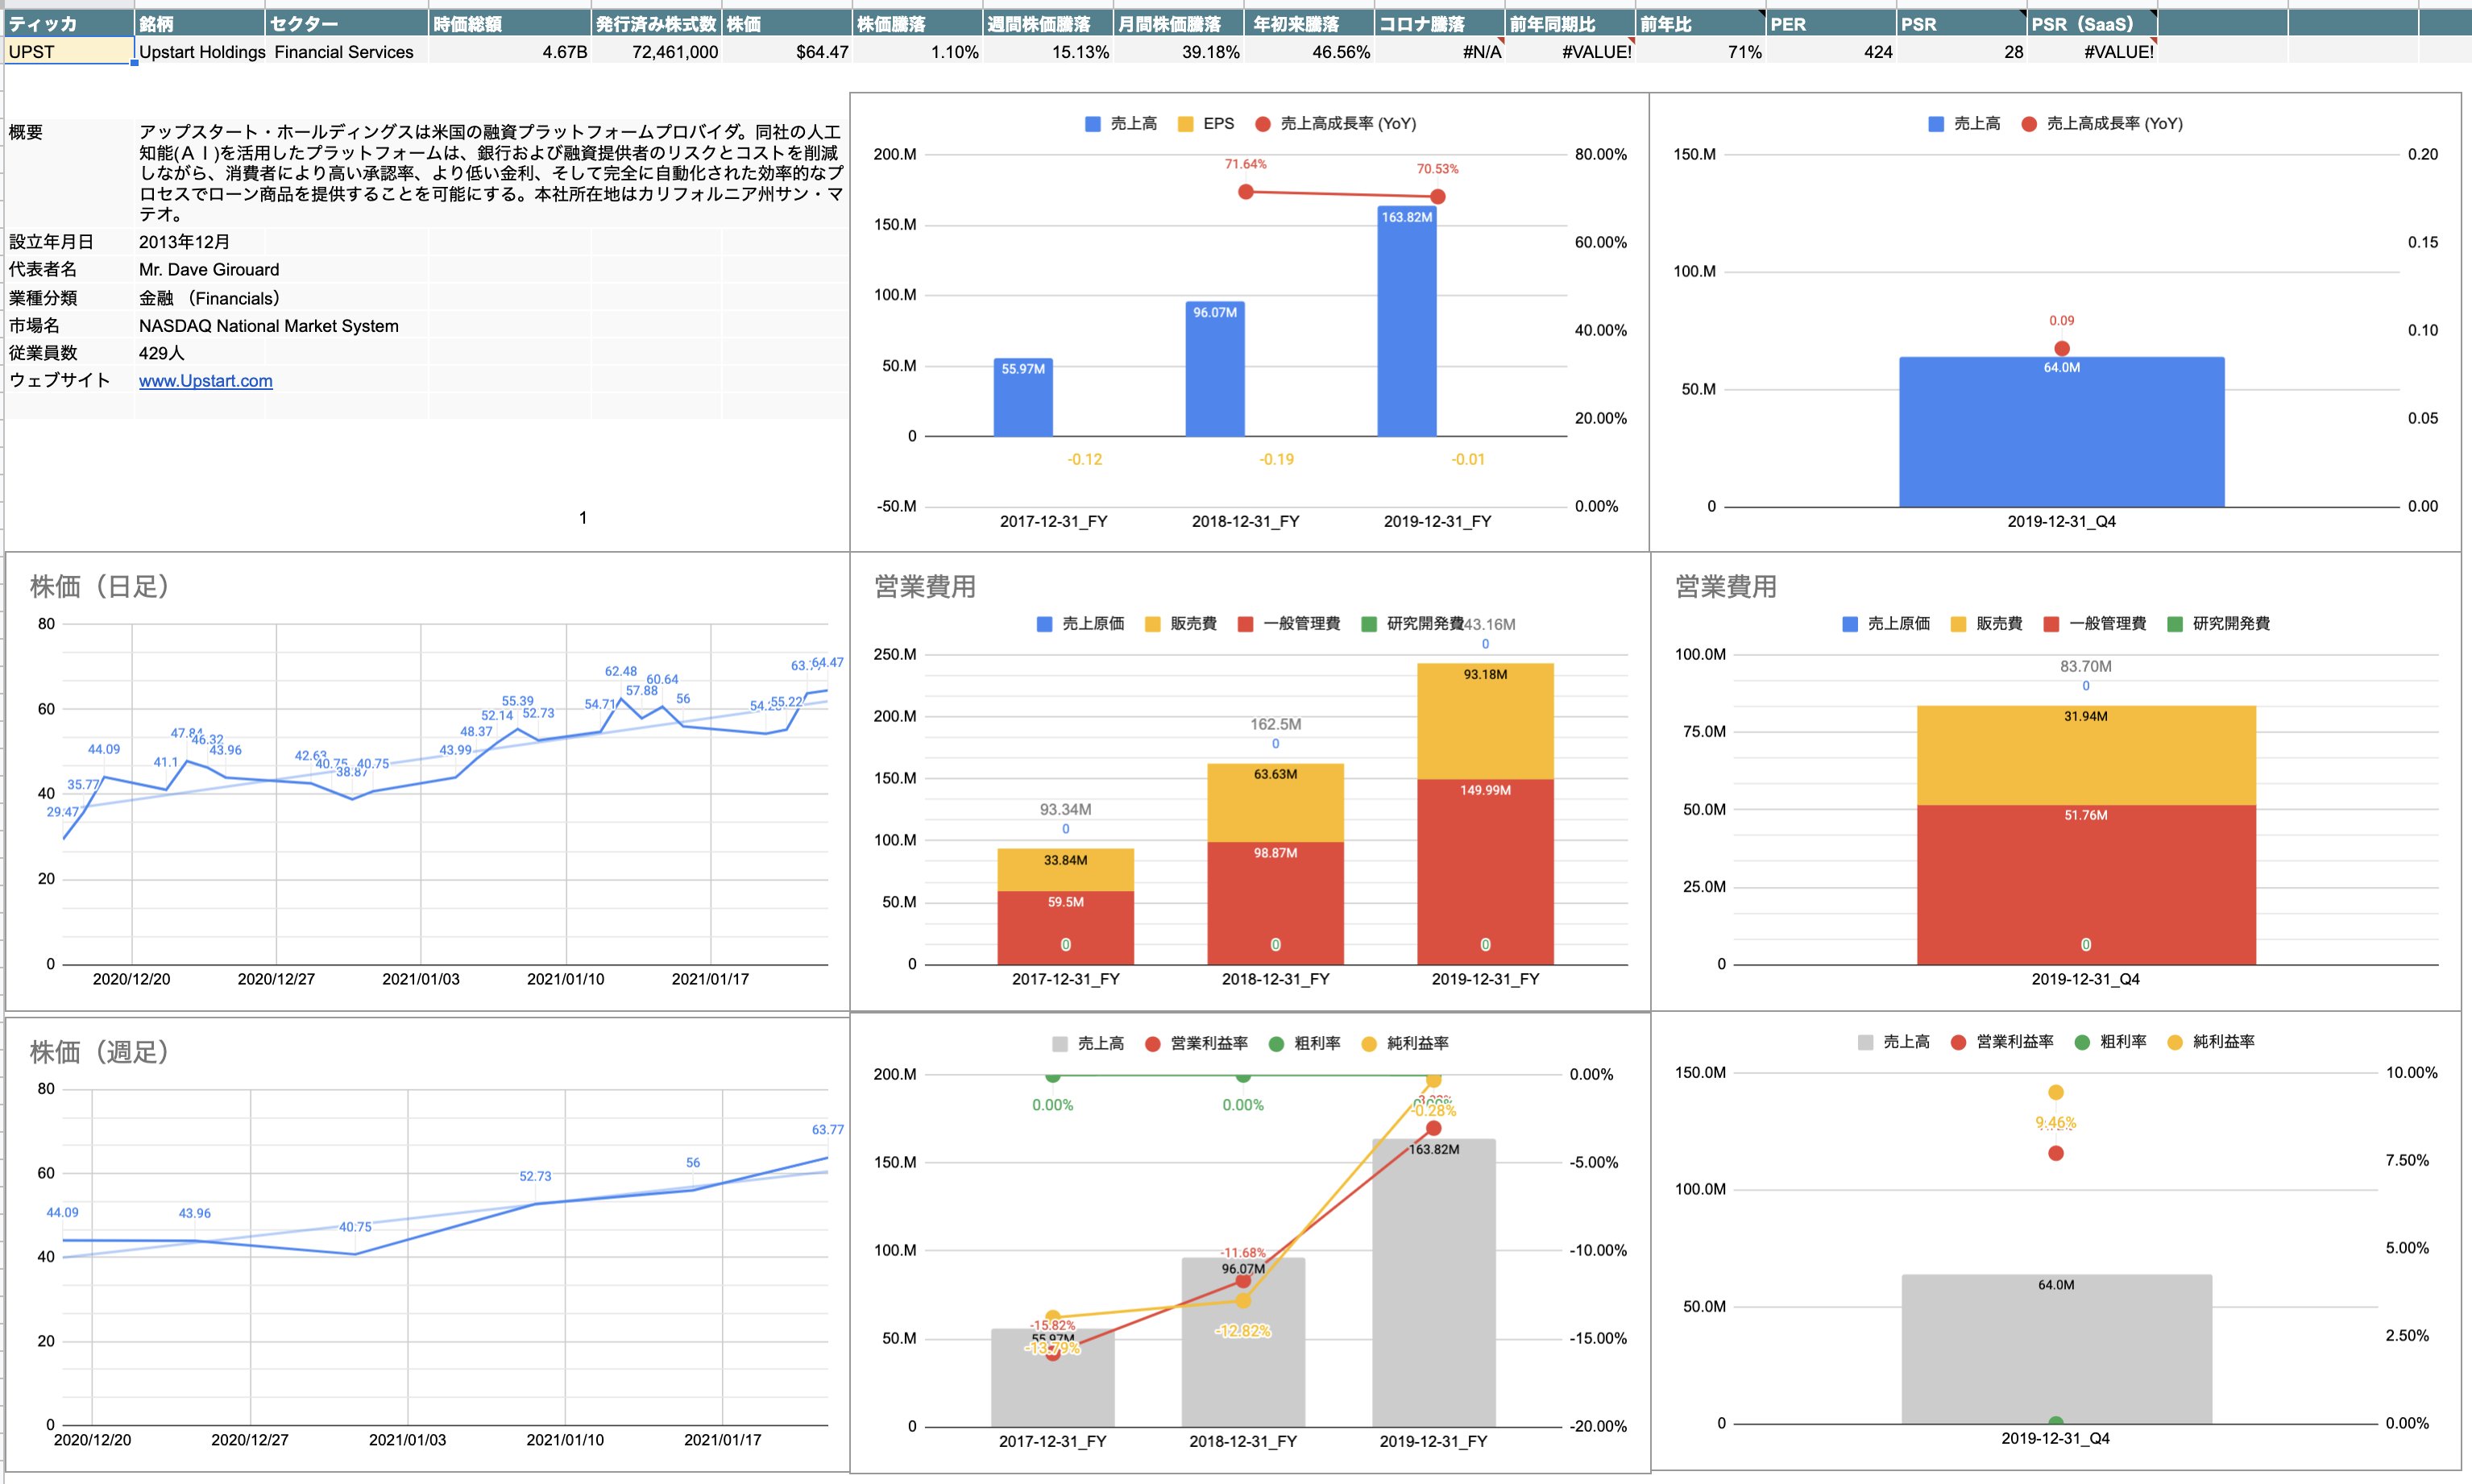Screen dimensions: 2472x1484
Task: Click the NASDAQ National Market System cell
Action: 268,326
